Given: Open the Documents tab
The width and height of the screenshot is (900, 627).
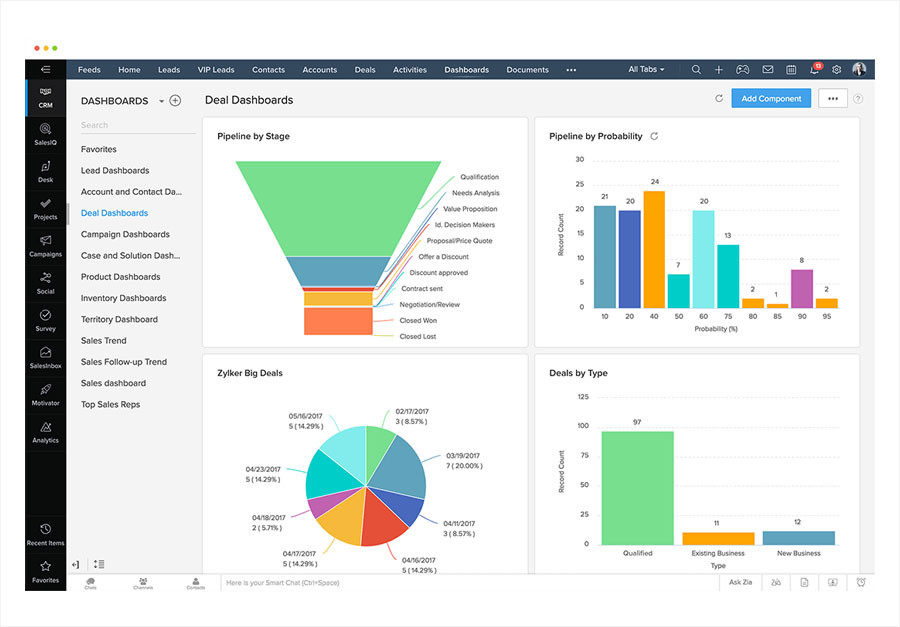Looking at the screenshot, I should (x=527, y=69).
